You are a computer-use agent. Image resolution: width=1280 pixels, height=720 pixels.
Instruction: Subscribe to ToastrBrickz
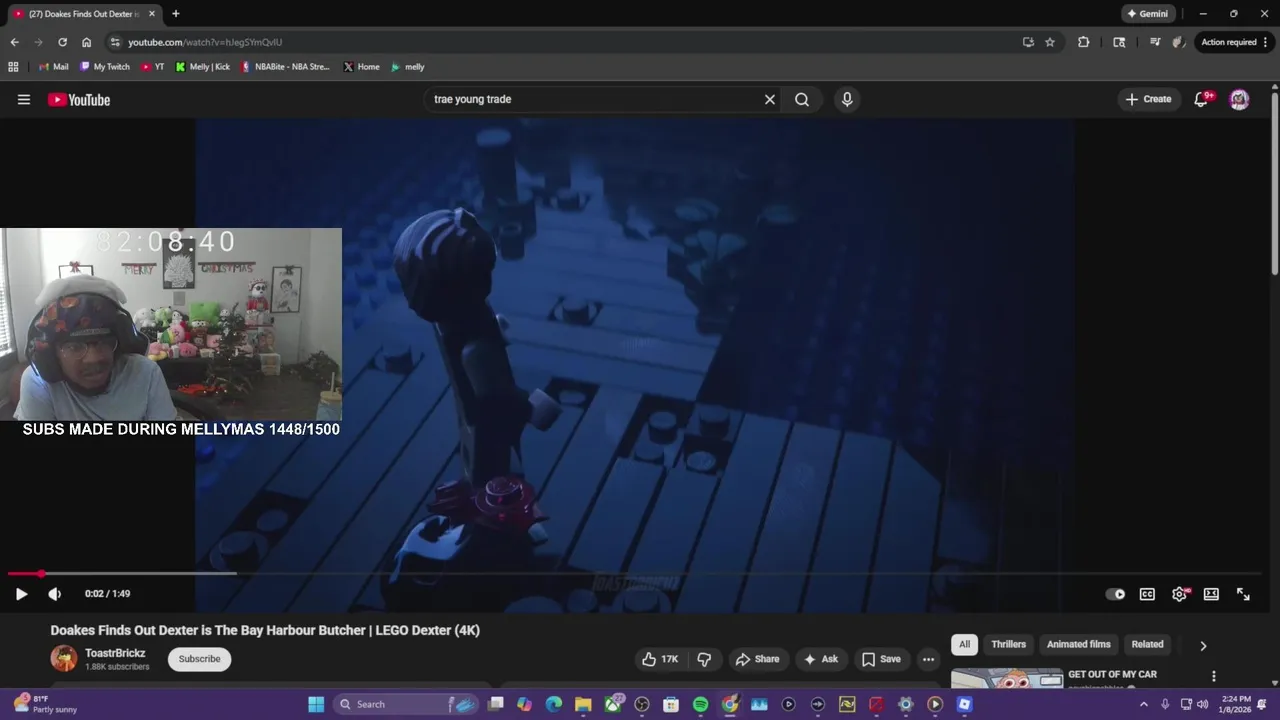tap(199, 659)
